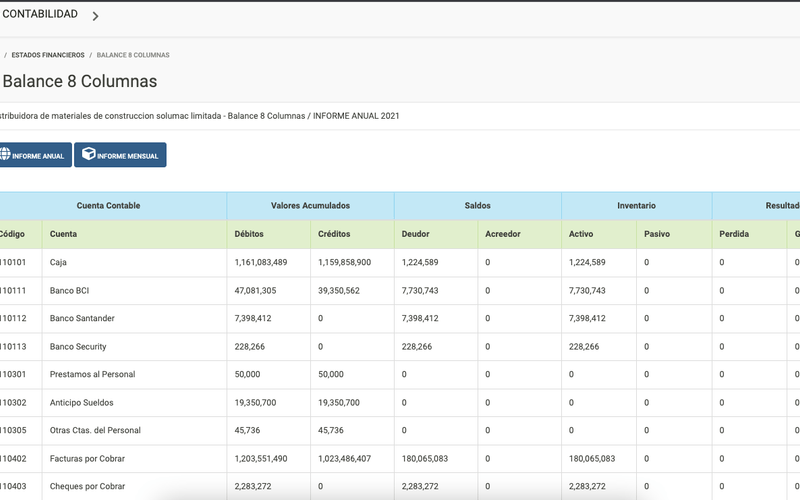Click the cube icon on Informe Mensual
The height and width of the screenshot is (500, 800).
click(89, 155)
